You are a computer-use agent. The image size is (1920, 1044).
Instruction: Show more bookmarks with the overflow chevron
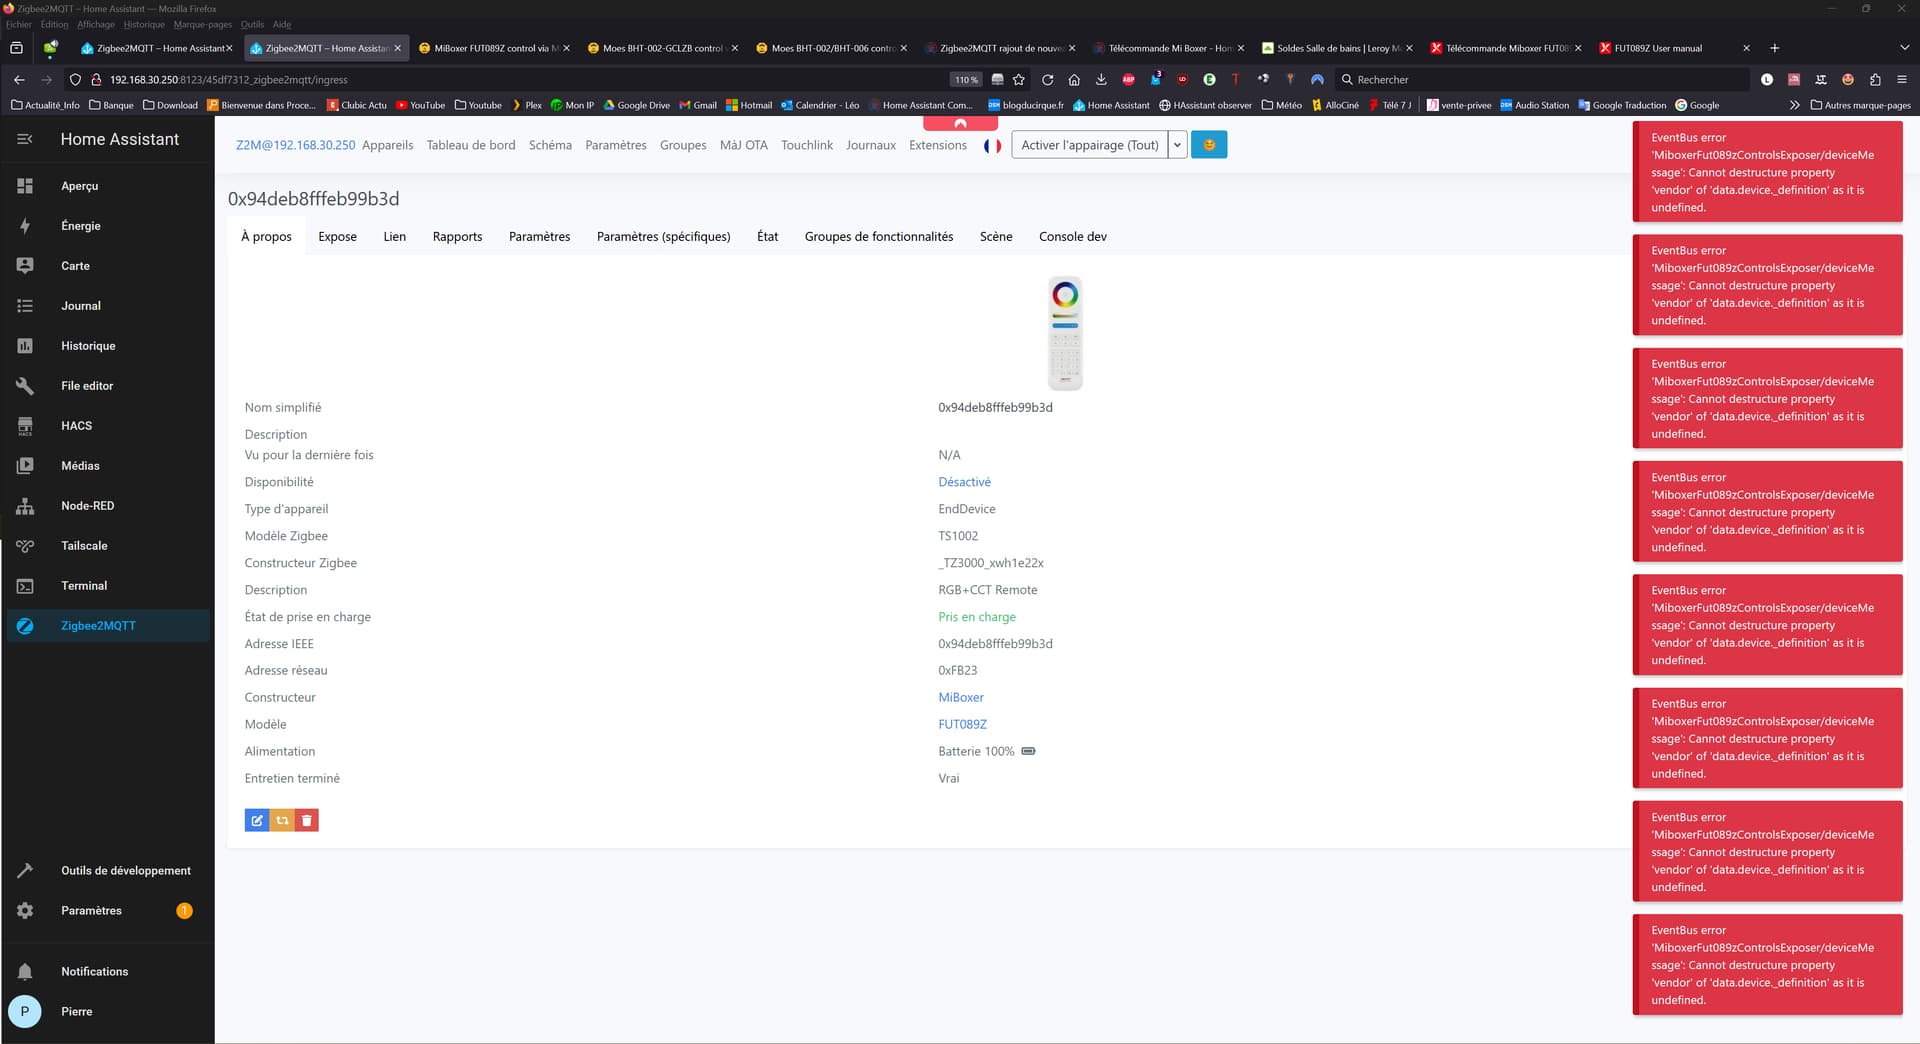tap(1794, 105)
